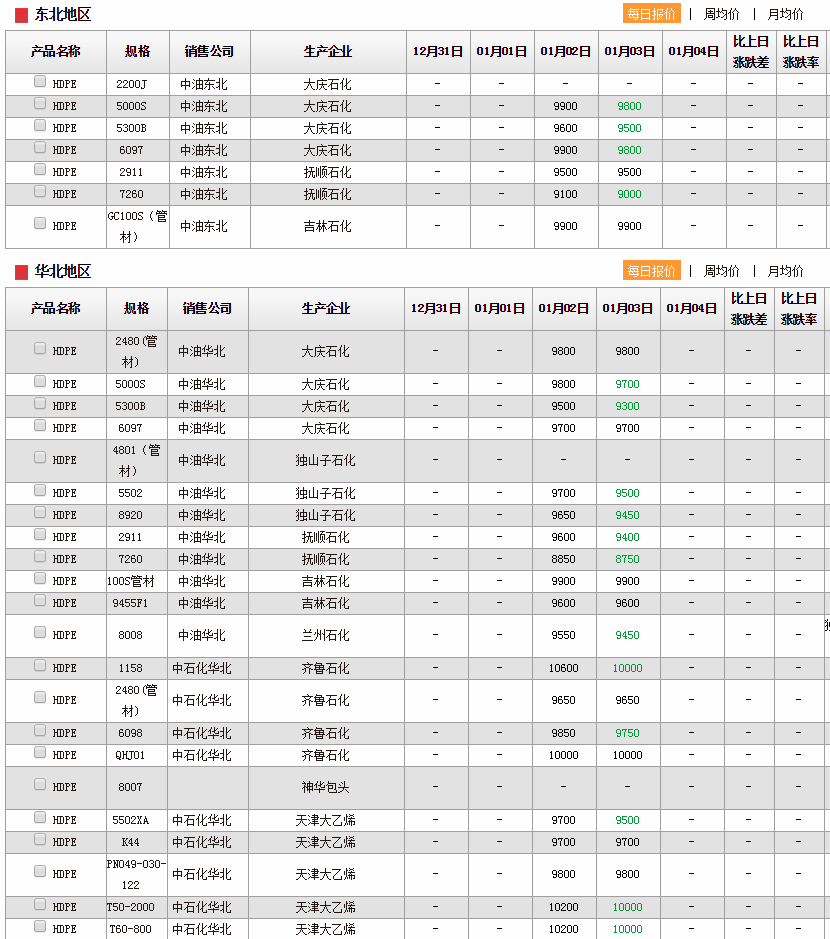Check the QHJ01 row checkbox
Screen dimensions: 830x939
click(x=40, y=752)
